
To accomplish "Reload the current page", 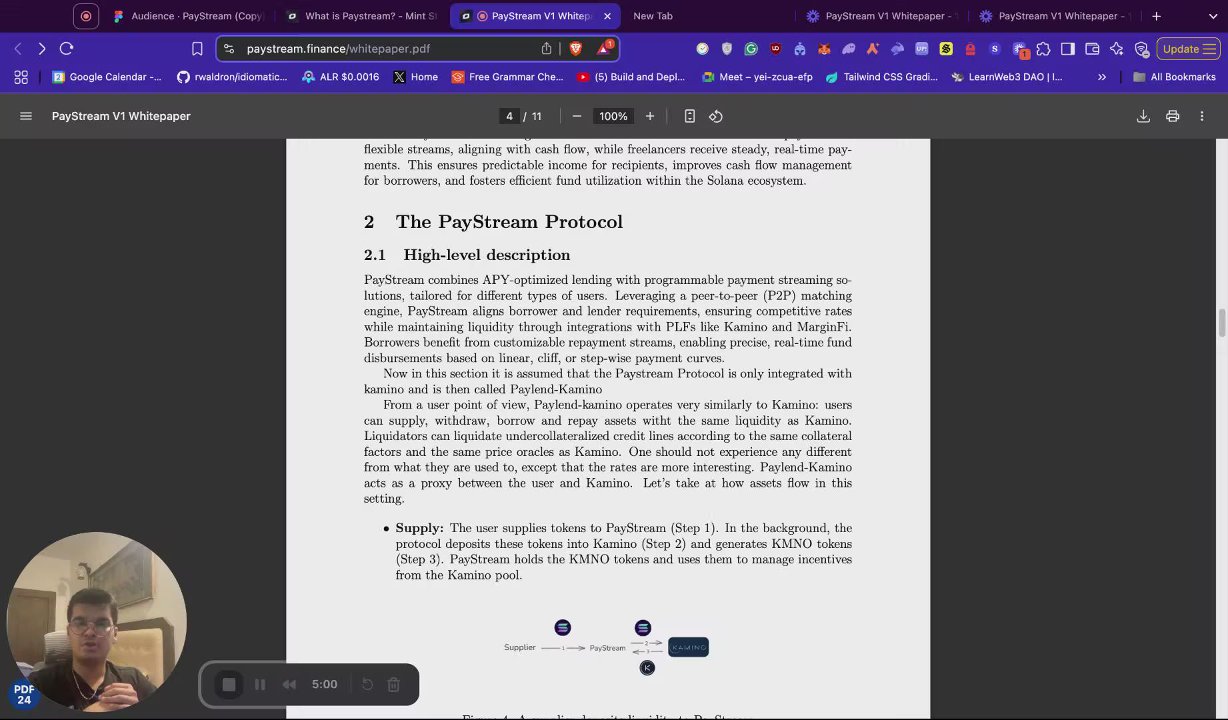I will click(66, 48).
